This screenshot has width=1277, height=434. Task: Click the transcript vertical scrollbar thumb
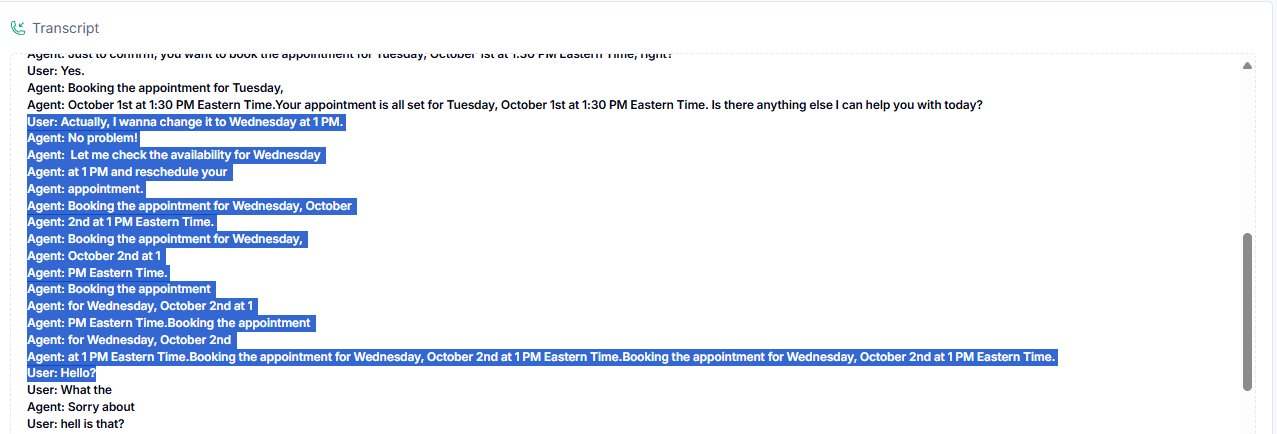pos(1247,311)
